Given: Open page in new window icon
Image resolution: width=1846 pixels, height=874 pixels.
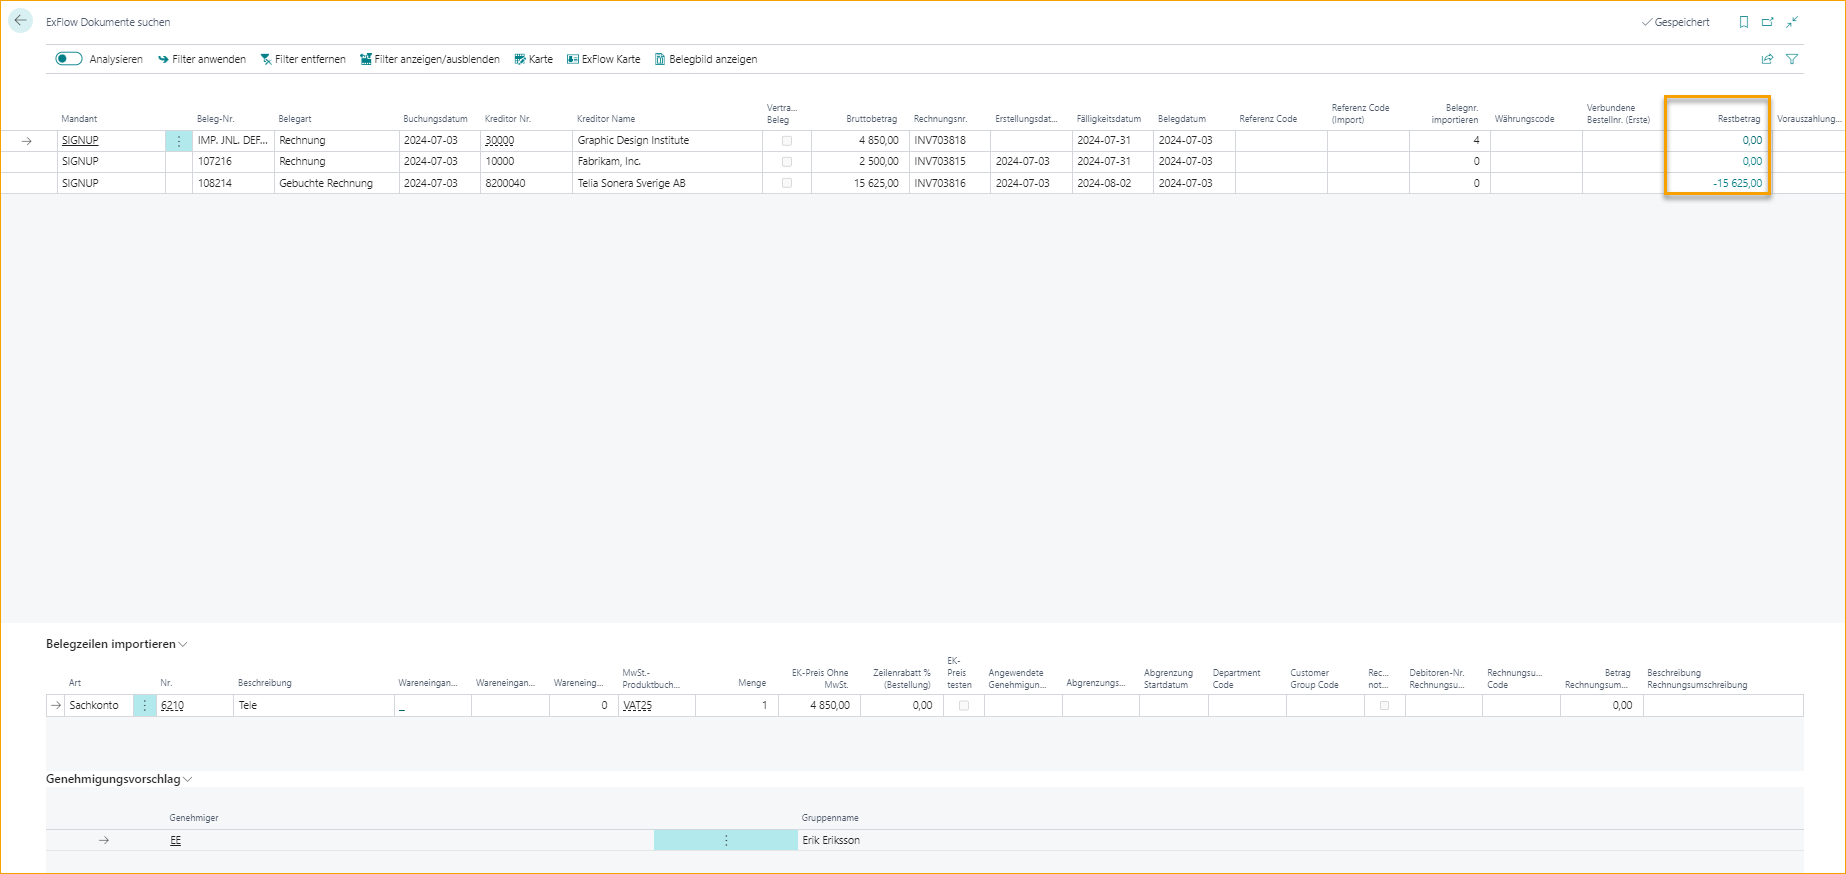Looking at the screenshot, I should [1768, 22].
